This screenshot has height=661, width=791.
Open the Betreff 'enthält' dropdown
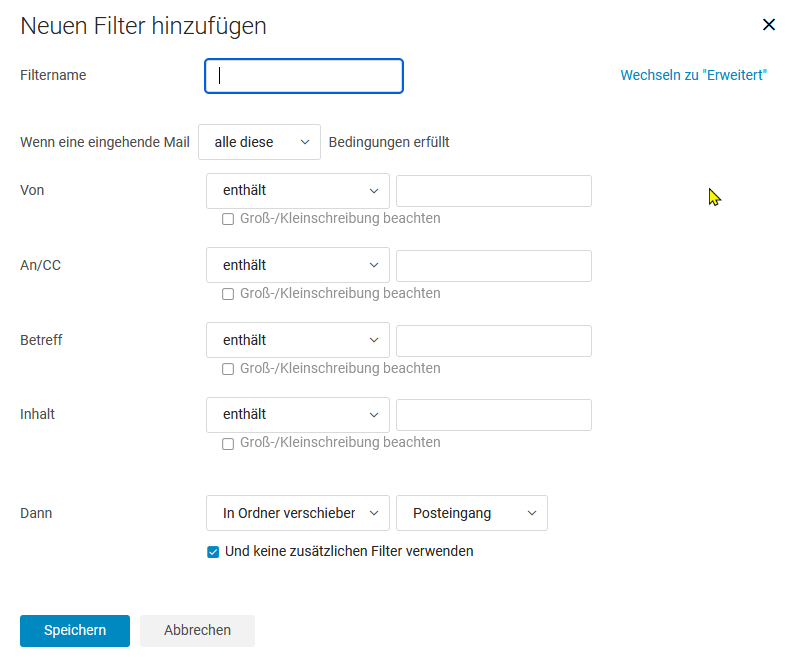tap(298, 340)
